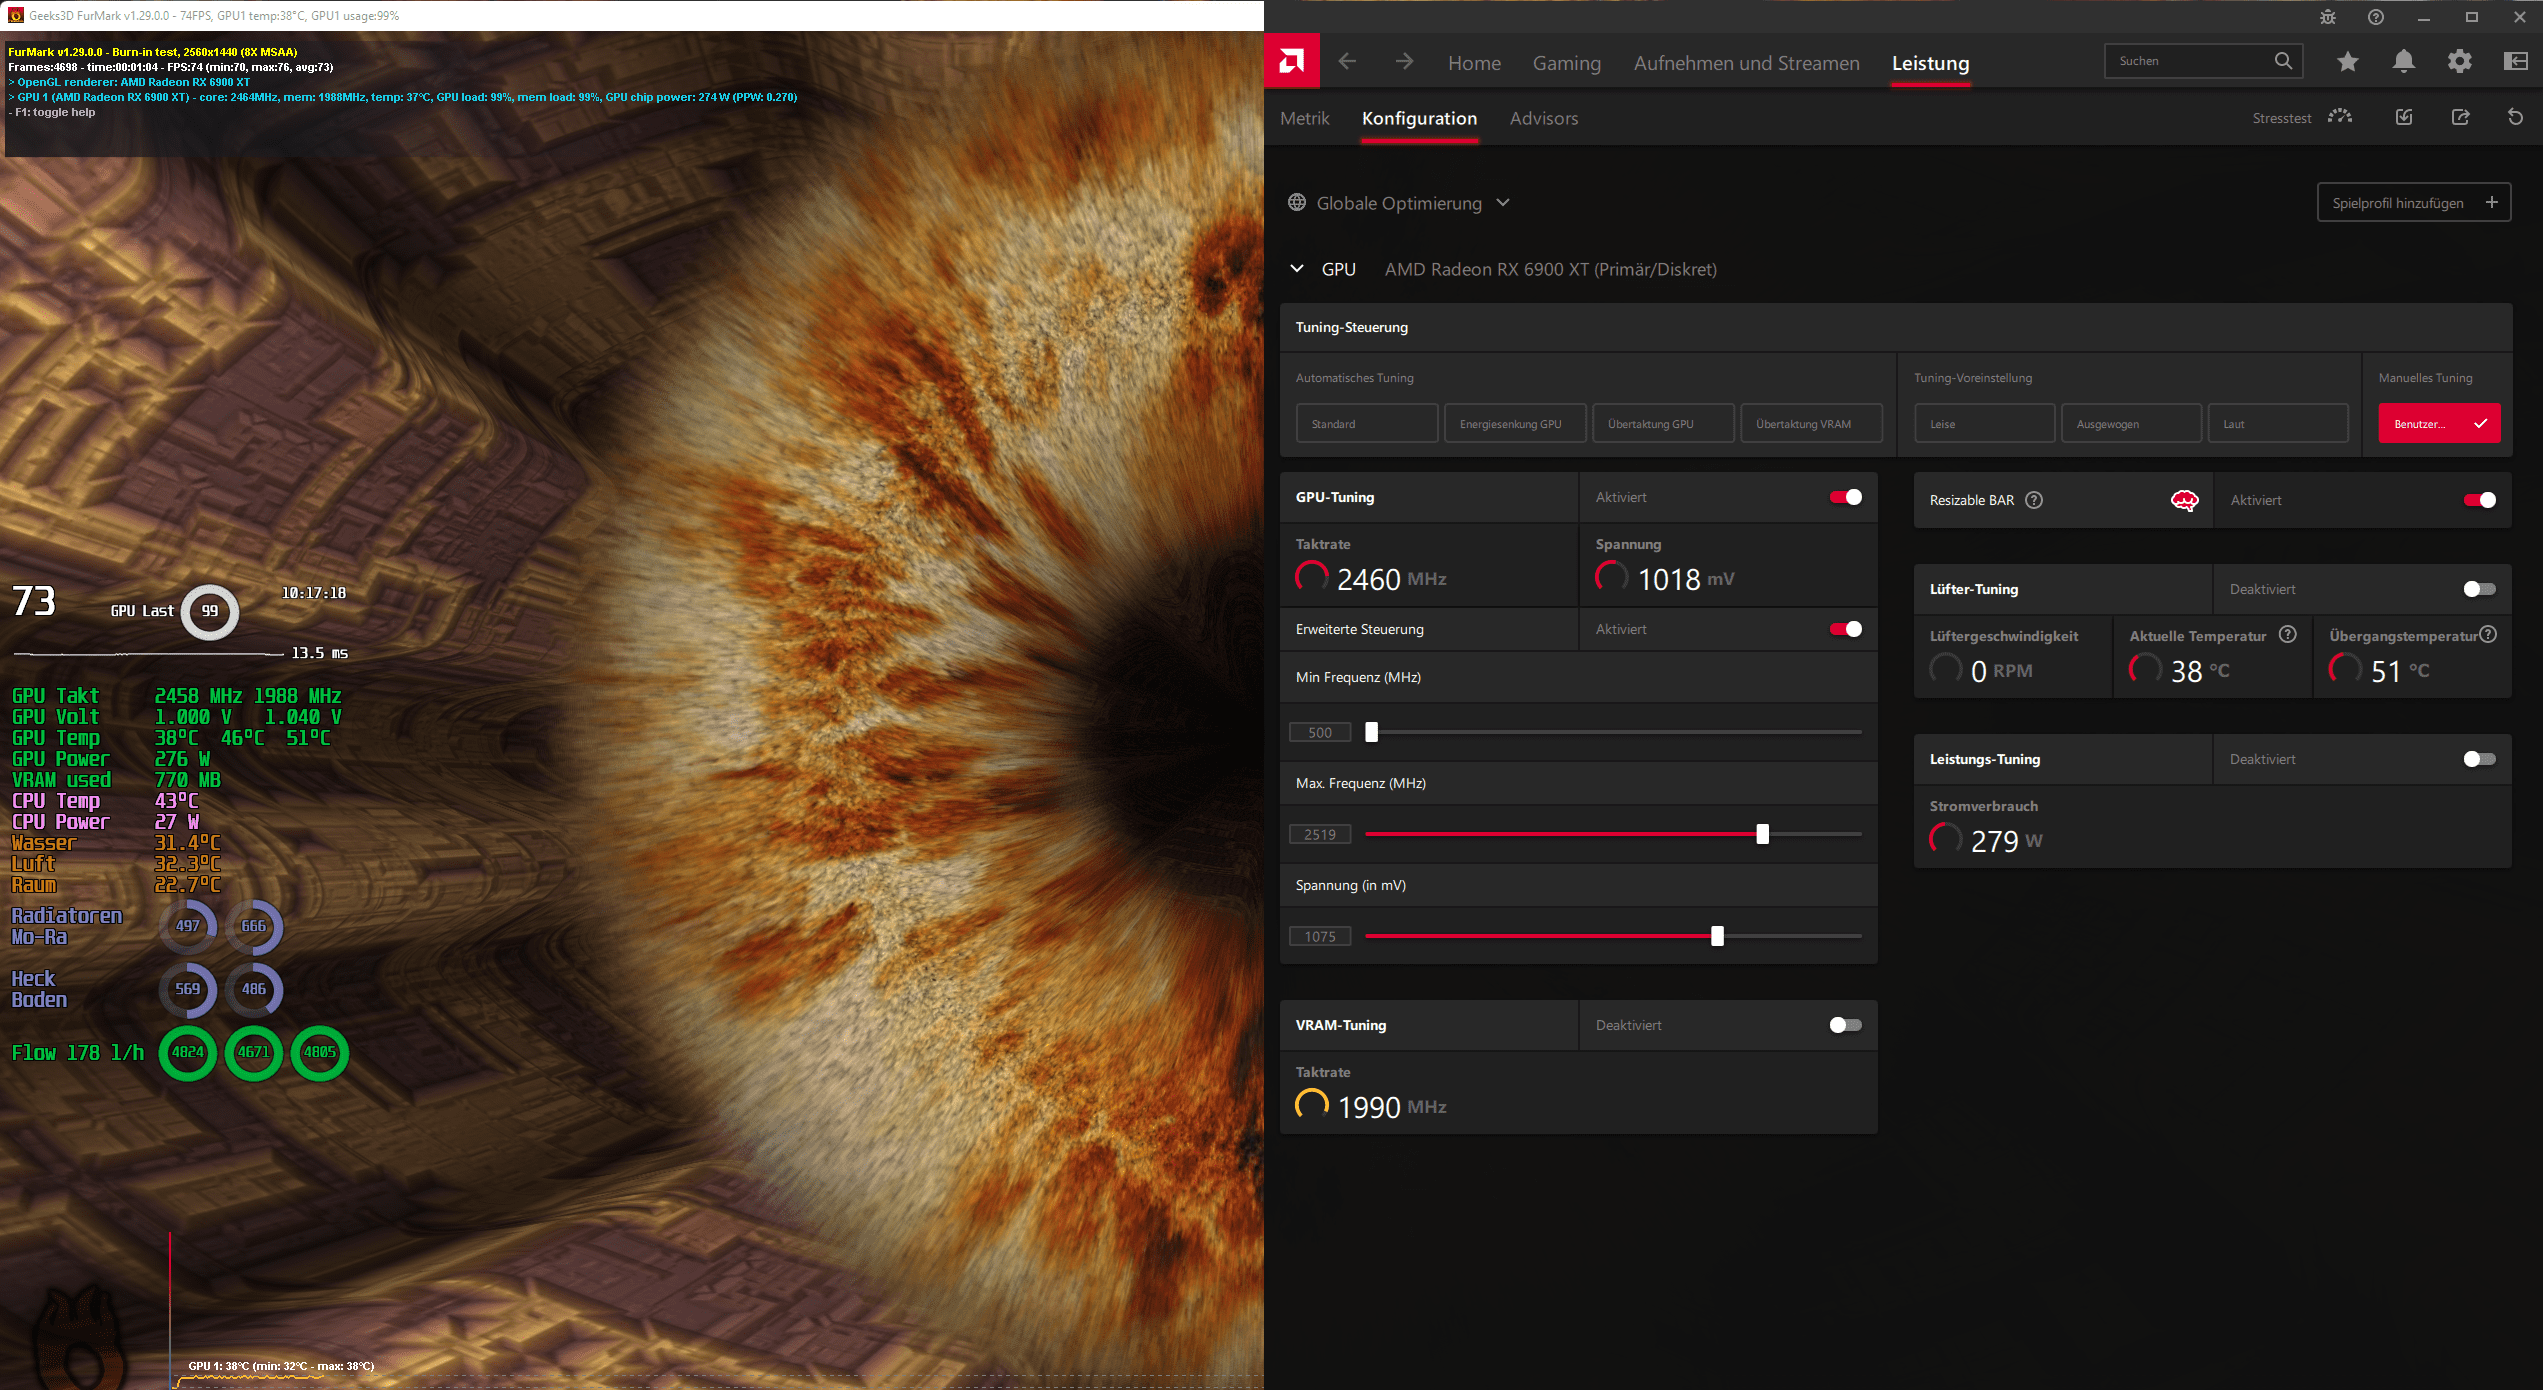Choose the Leise tuning preset
Screen dimensions: 2543x1390
coord(1984,423)
